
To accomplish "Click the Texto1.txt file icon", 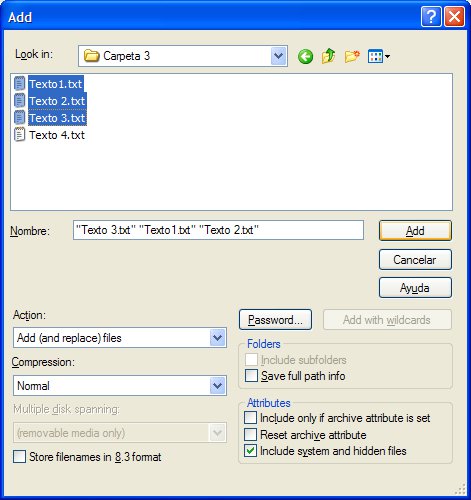I will [20, 84].
